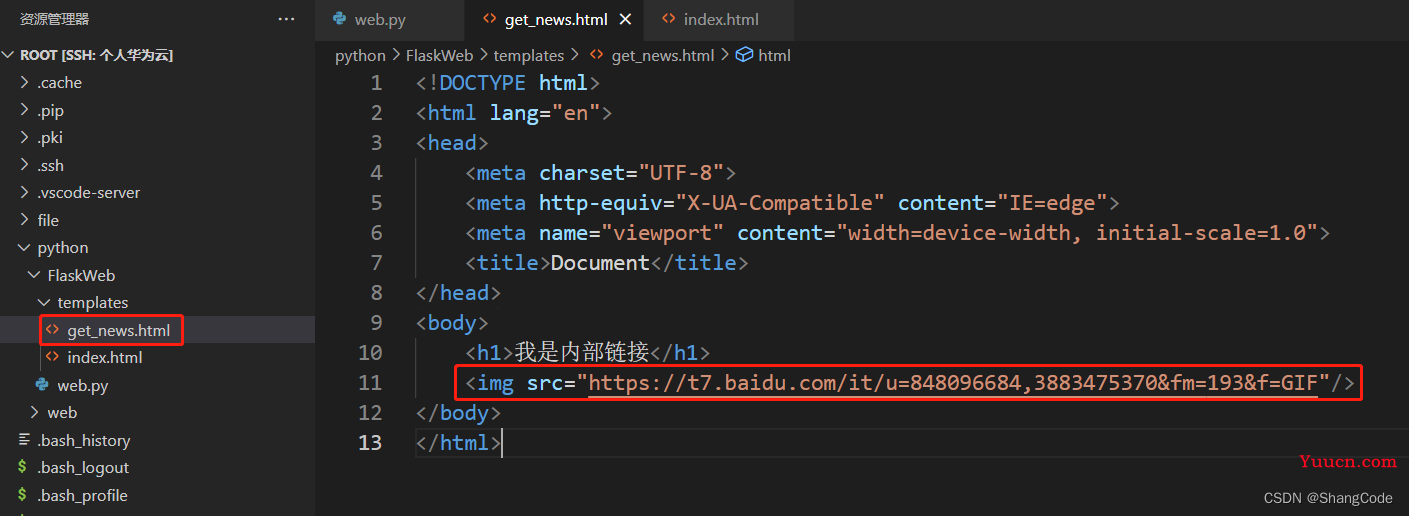The image size is (1409, 516).
Task: Click the HTML file icon beside index.html in tree
Action: point(52,357)
